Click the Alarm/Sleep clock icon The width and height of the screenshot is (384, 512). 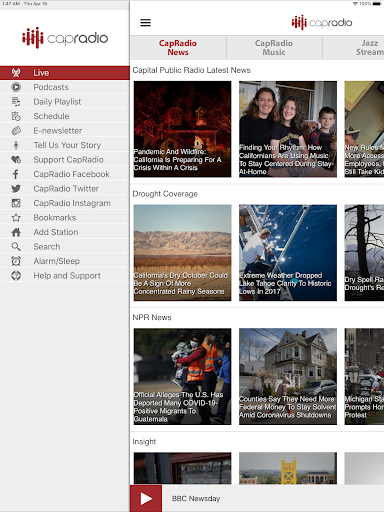pyautogui.click(x=16, y=261)
